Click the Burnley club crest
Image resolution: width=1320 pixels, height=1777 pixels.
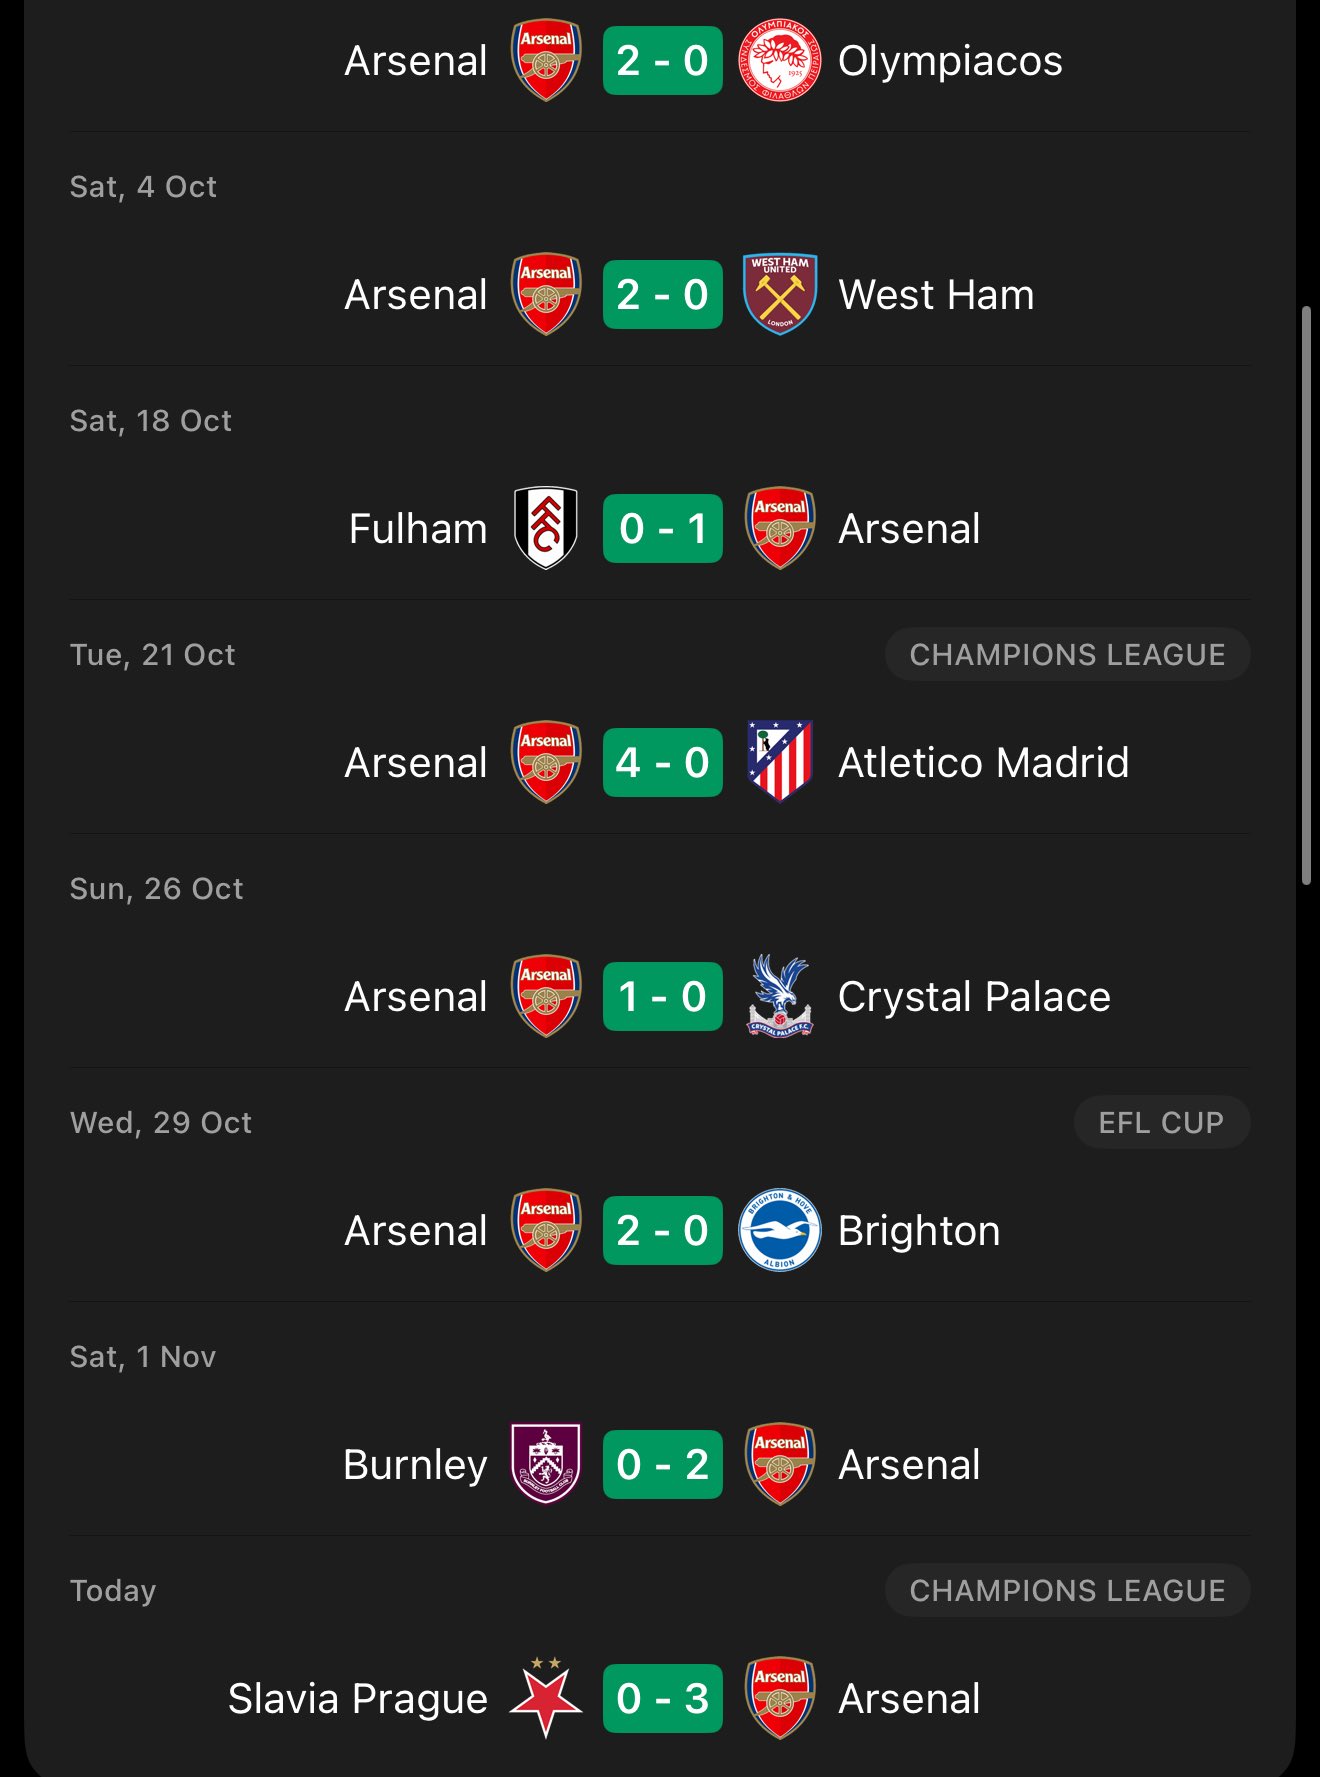(x=546, y=1464)
